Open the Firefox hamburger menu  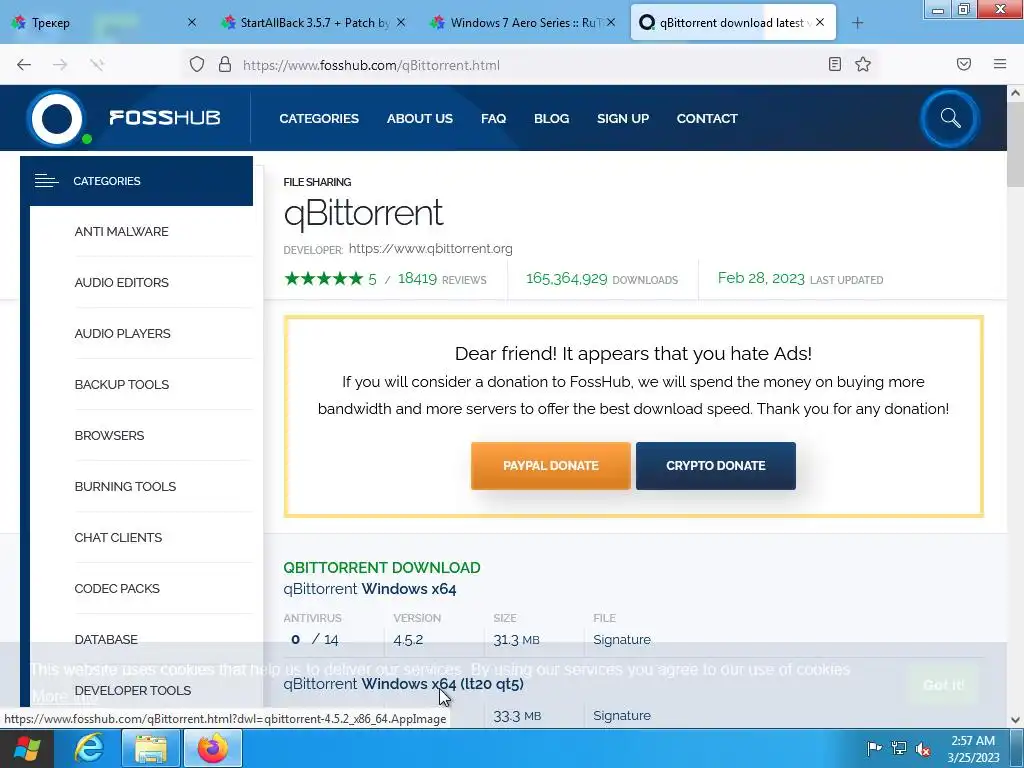[x=1000, y=64]
